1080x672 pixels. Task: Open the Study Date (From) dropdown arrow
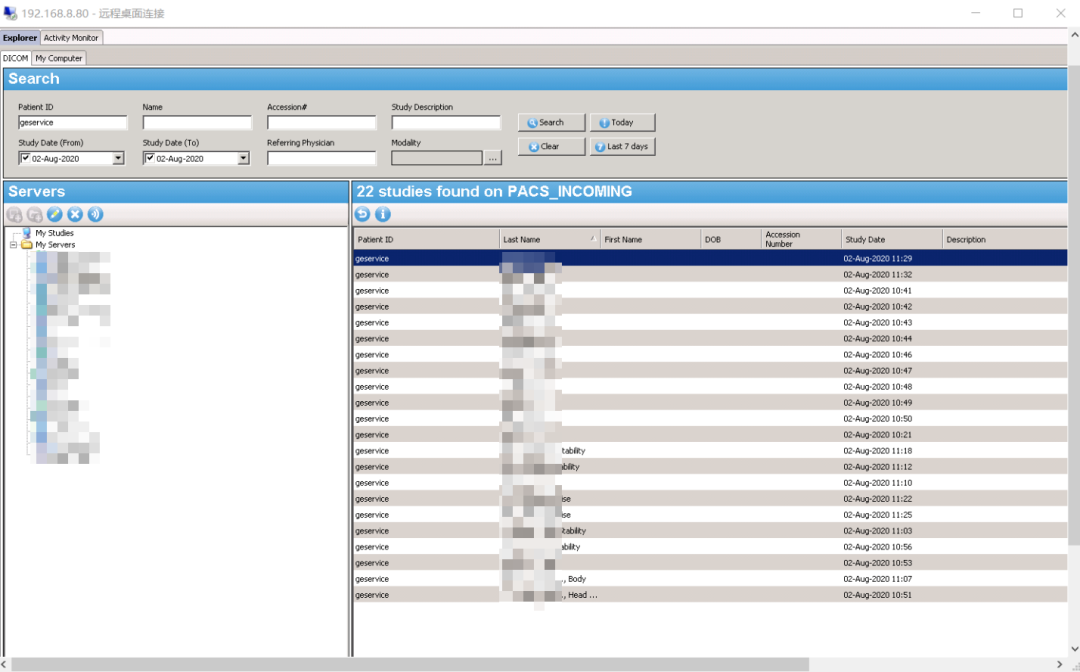(118, 158)
